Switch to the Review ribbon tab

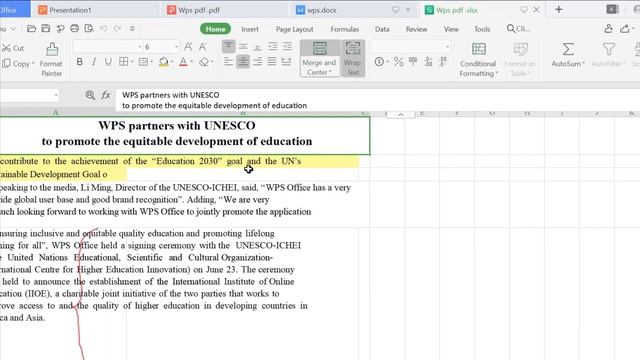(x=416, y=29)
